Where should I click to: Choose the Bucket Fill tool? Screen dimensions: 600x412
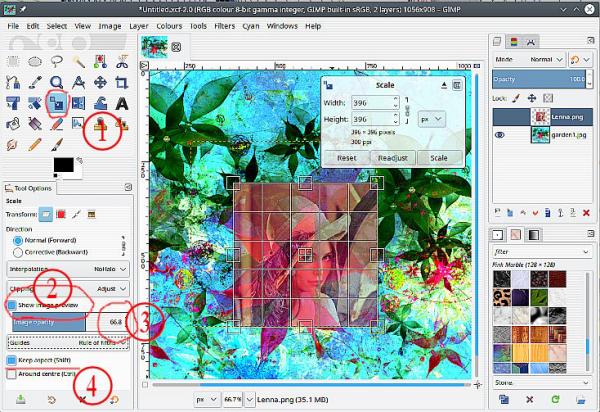point(13,124)
